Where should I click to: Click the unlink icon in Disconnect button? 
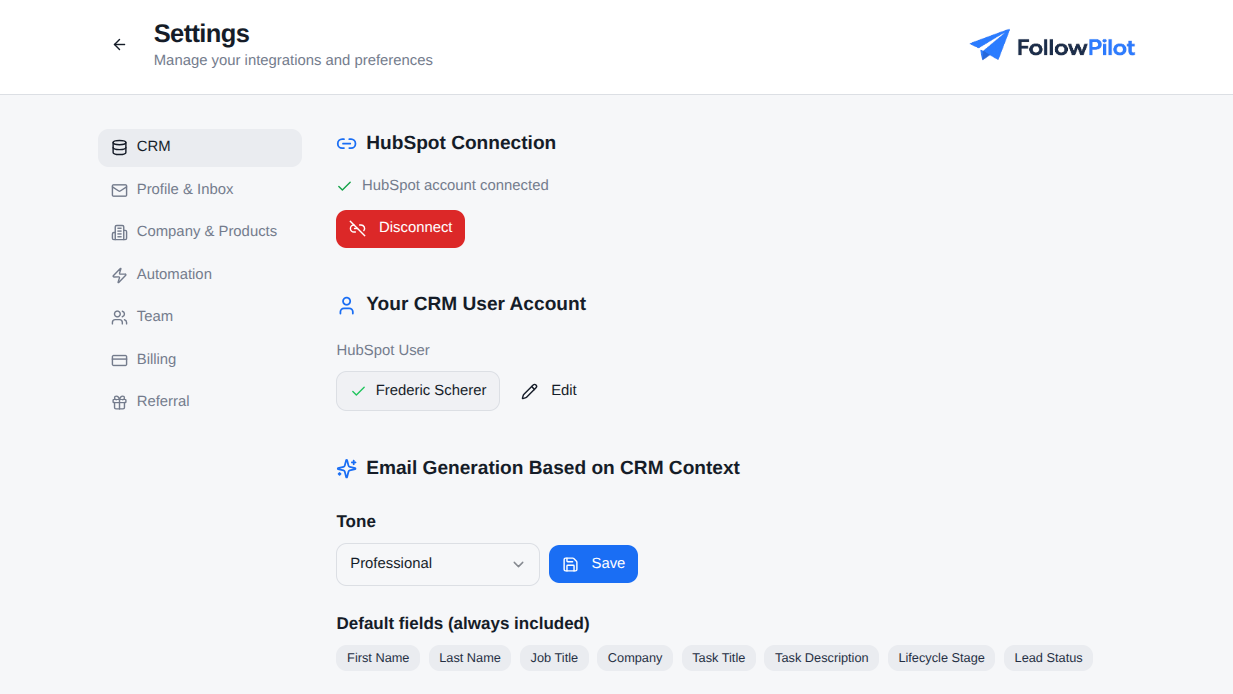point(357,228)
